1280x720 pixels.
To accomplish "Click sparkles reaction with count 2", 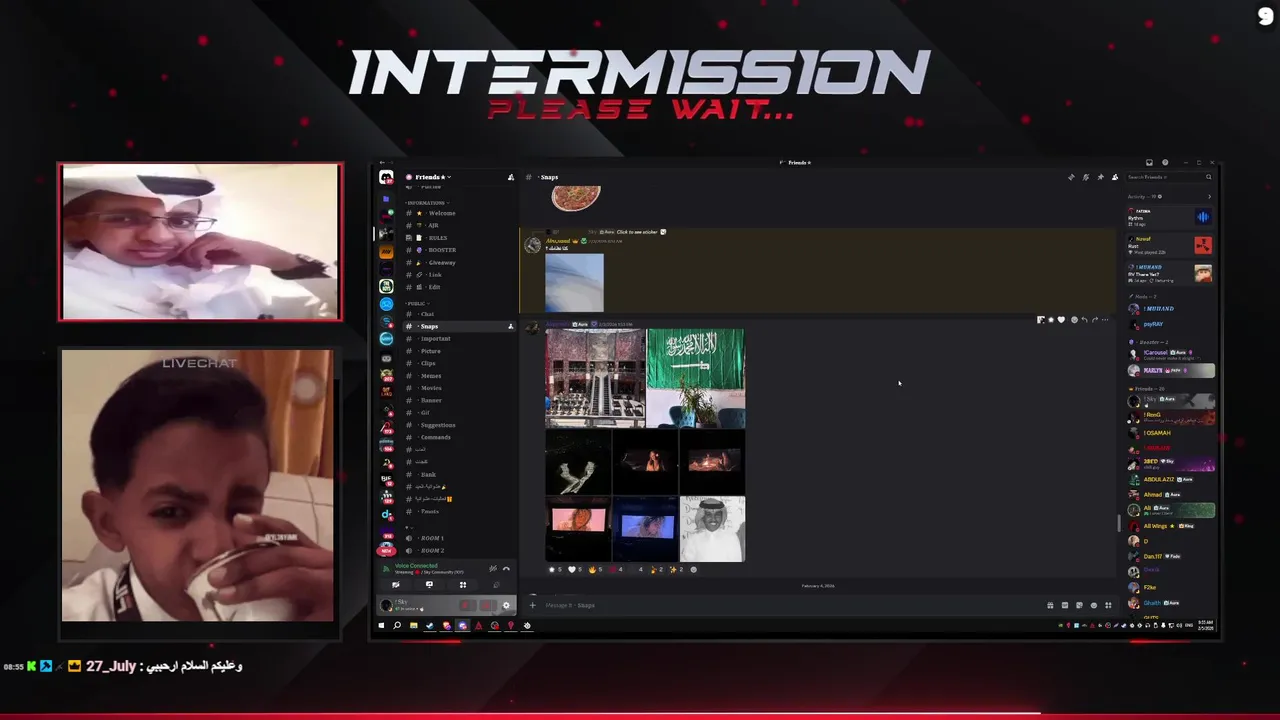I will pyautogui.click(x=676, y=569).
